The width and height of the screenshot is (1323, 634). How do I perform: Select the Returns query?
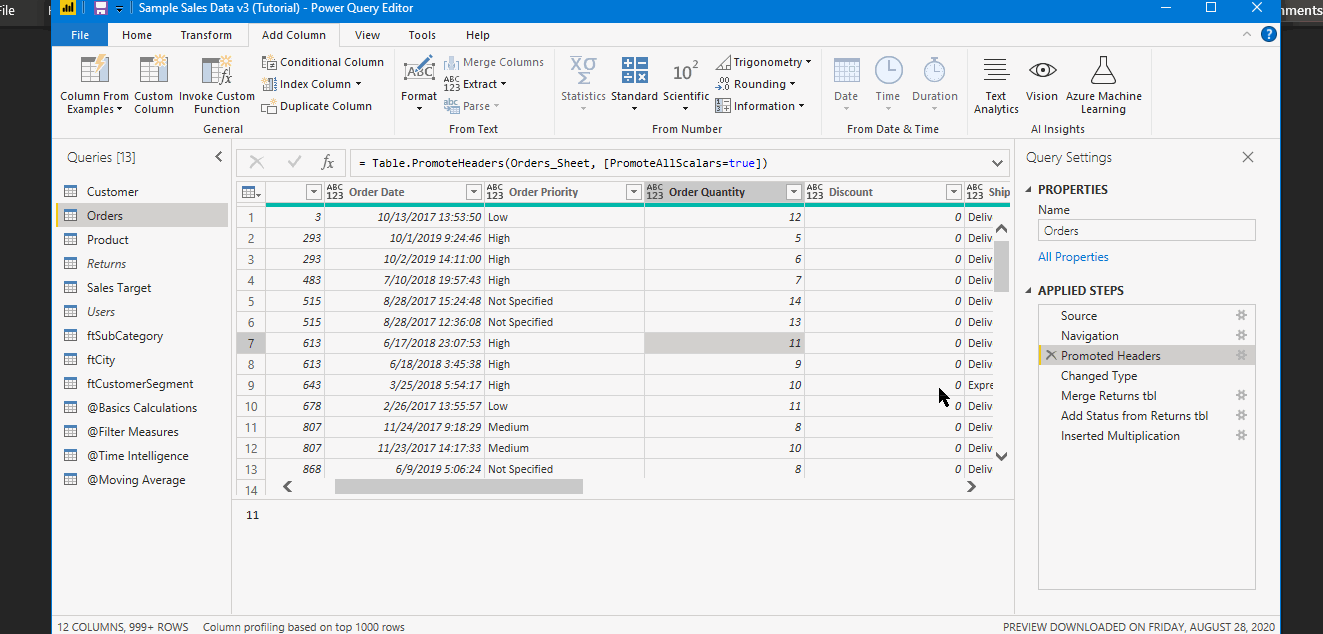coord(142,264)
